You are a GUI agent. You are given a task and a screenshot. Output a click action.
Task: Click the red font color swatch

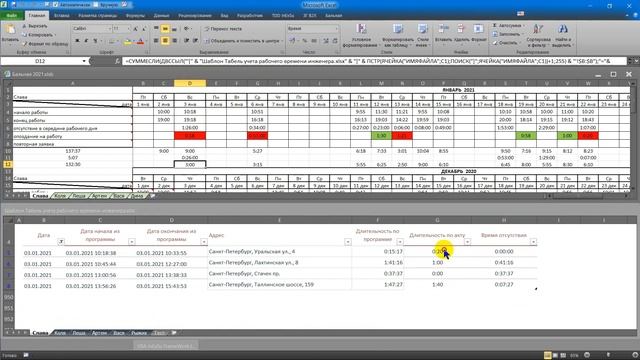[x=140, y=41]
